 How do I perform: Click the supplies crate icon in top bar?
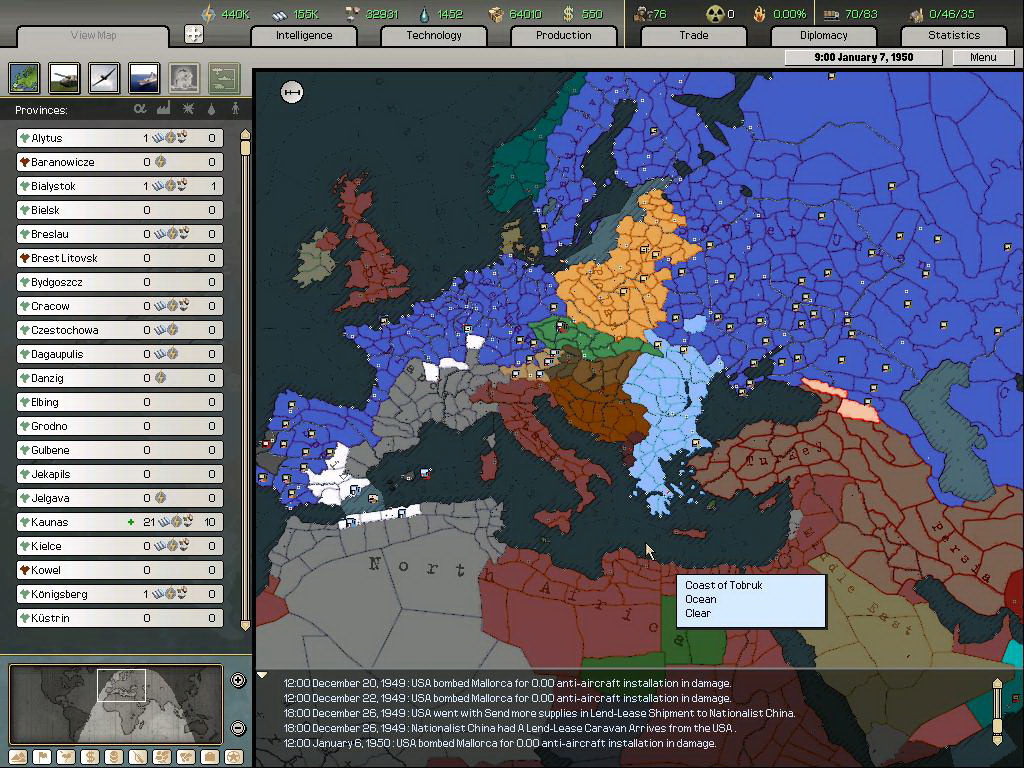(496, 14)
